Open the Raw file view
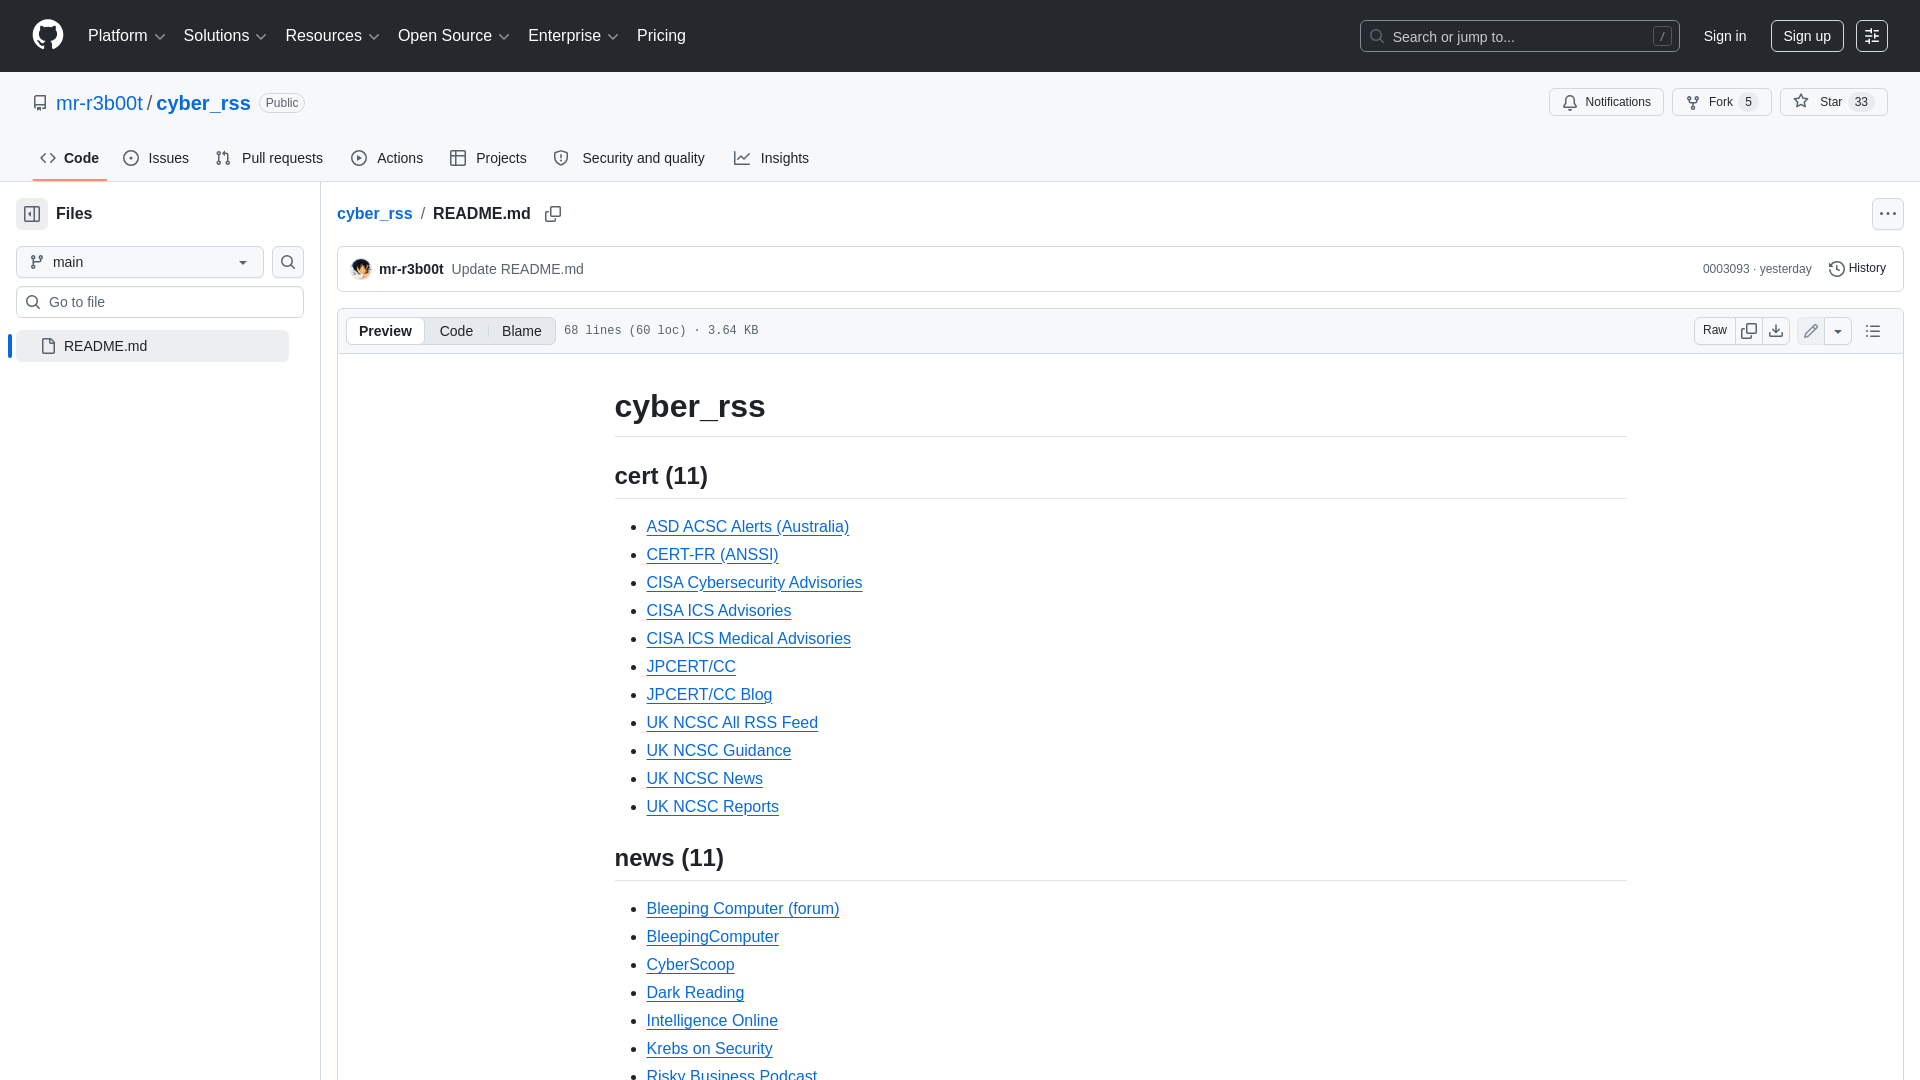Image resolution: width=1920 pixels, height=1080 pixels. click(1714, 331)
